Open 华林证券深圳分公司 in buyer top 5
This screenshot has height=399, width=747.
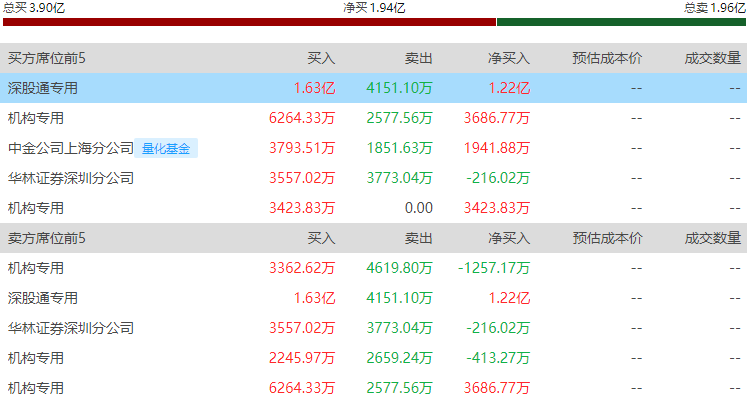coord(71,178)
